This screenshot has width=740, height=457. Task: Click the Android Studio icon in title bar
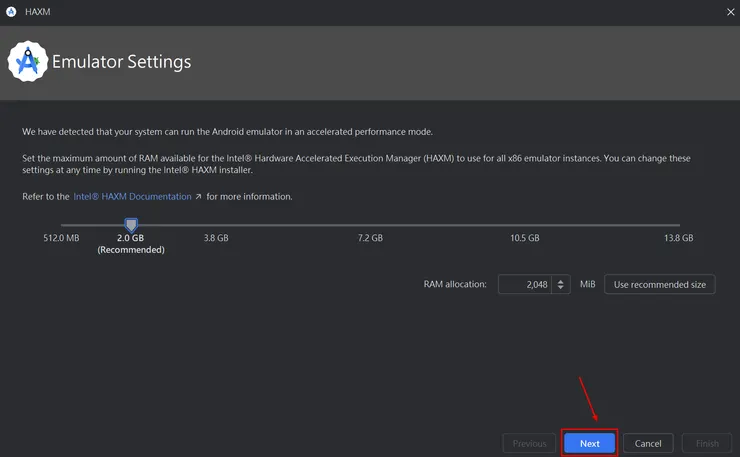pos(10,11)
